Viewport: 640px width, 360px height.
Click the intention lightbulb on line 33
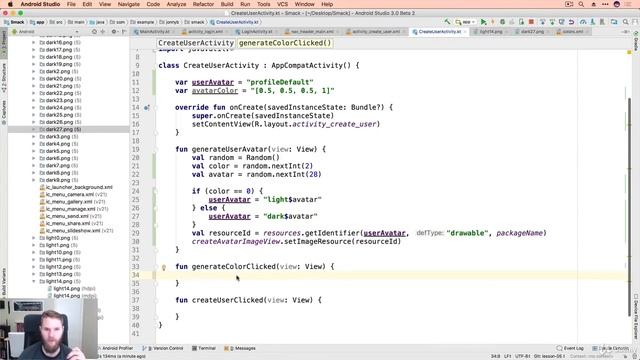pos(164,268)
